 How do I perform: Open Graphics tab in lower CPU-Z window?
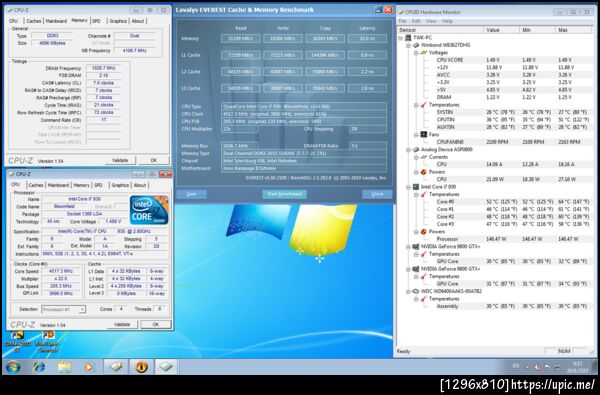pyautogui.click(x=120, y=185)
